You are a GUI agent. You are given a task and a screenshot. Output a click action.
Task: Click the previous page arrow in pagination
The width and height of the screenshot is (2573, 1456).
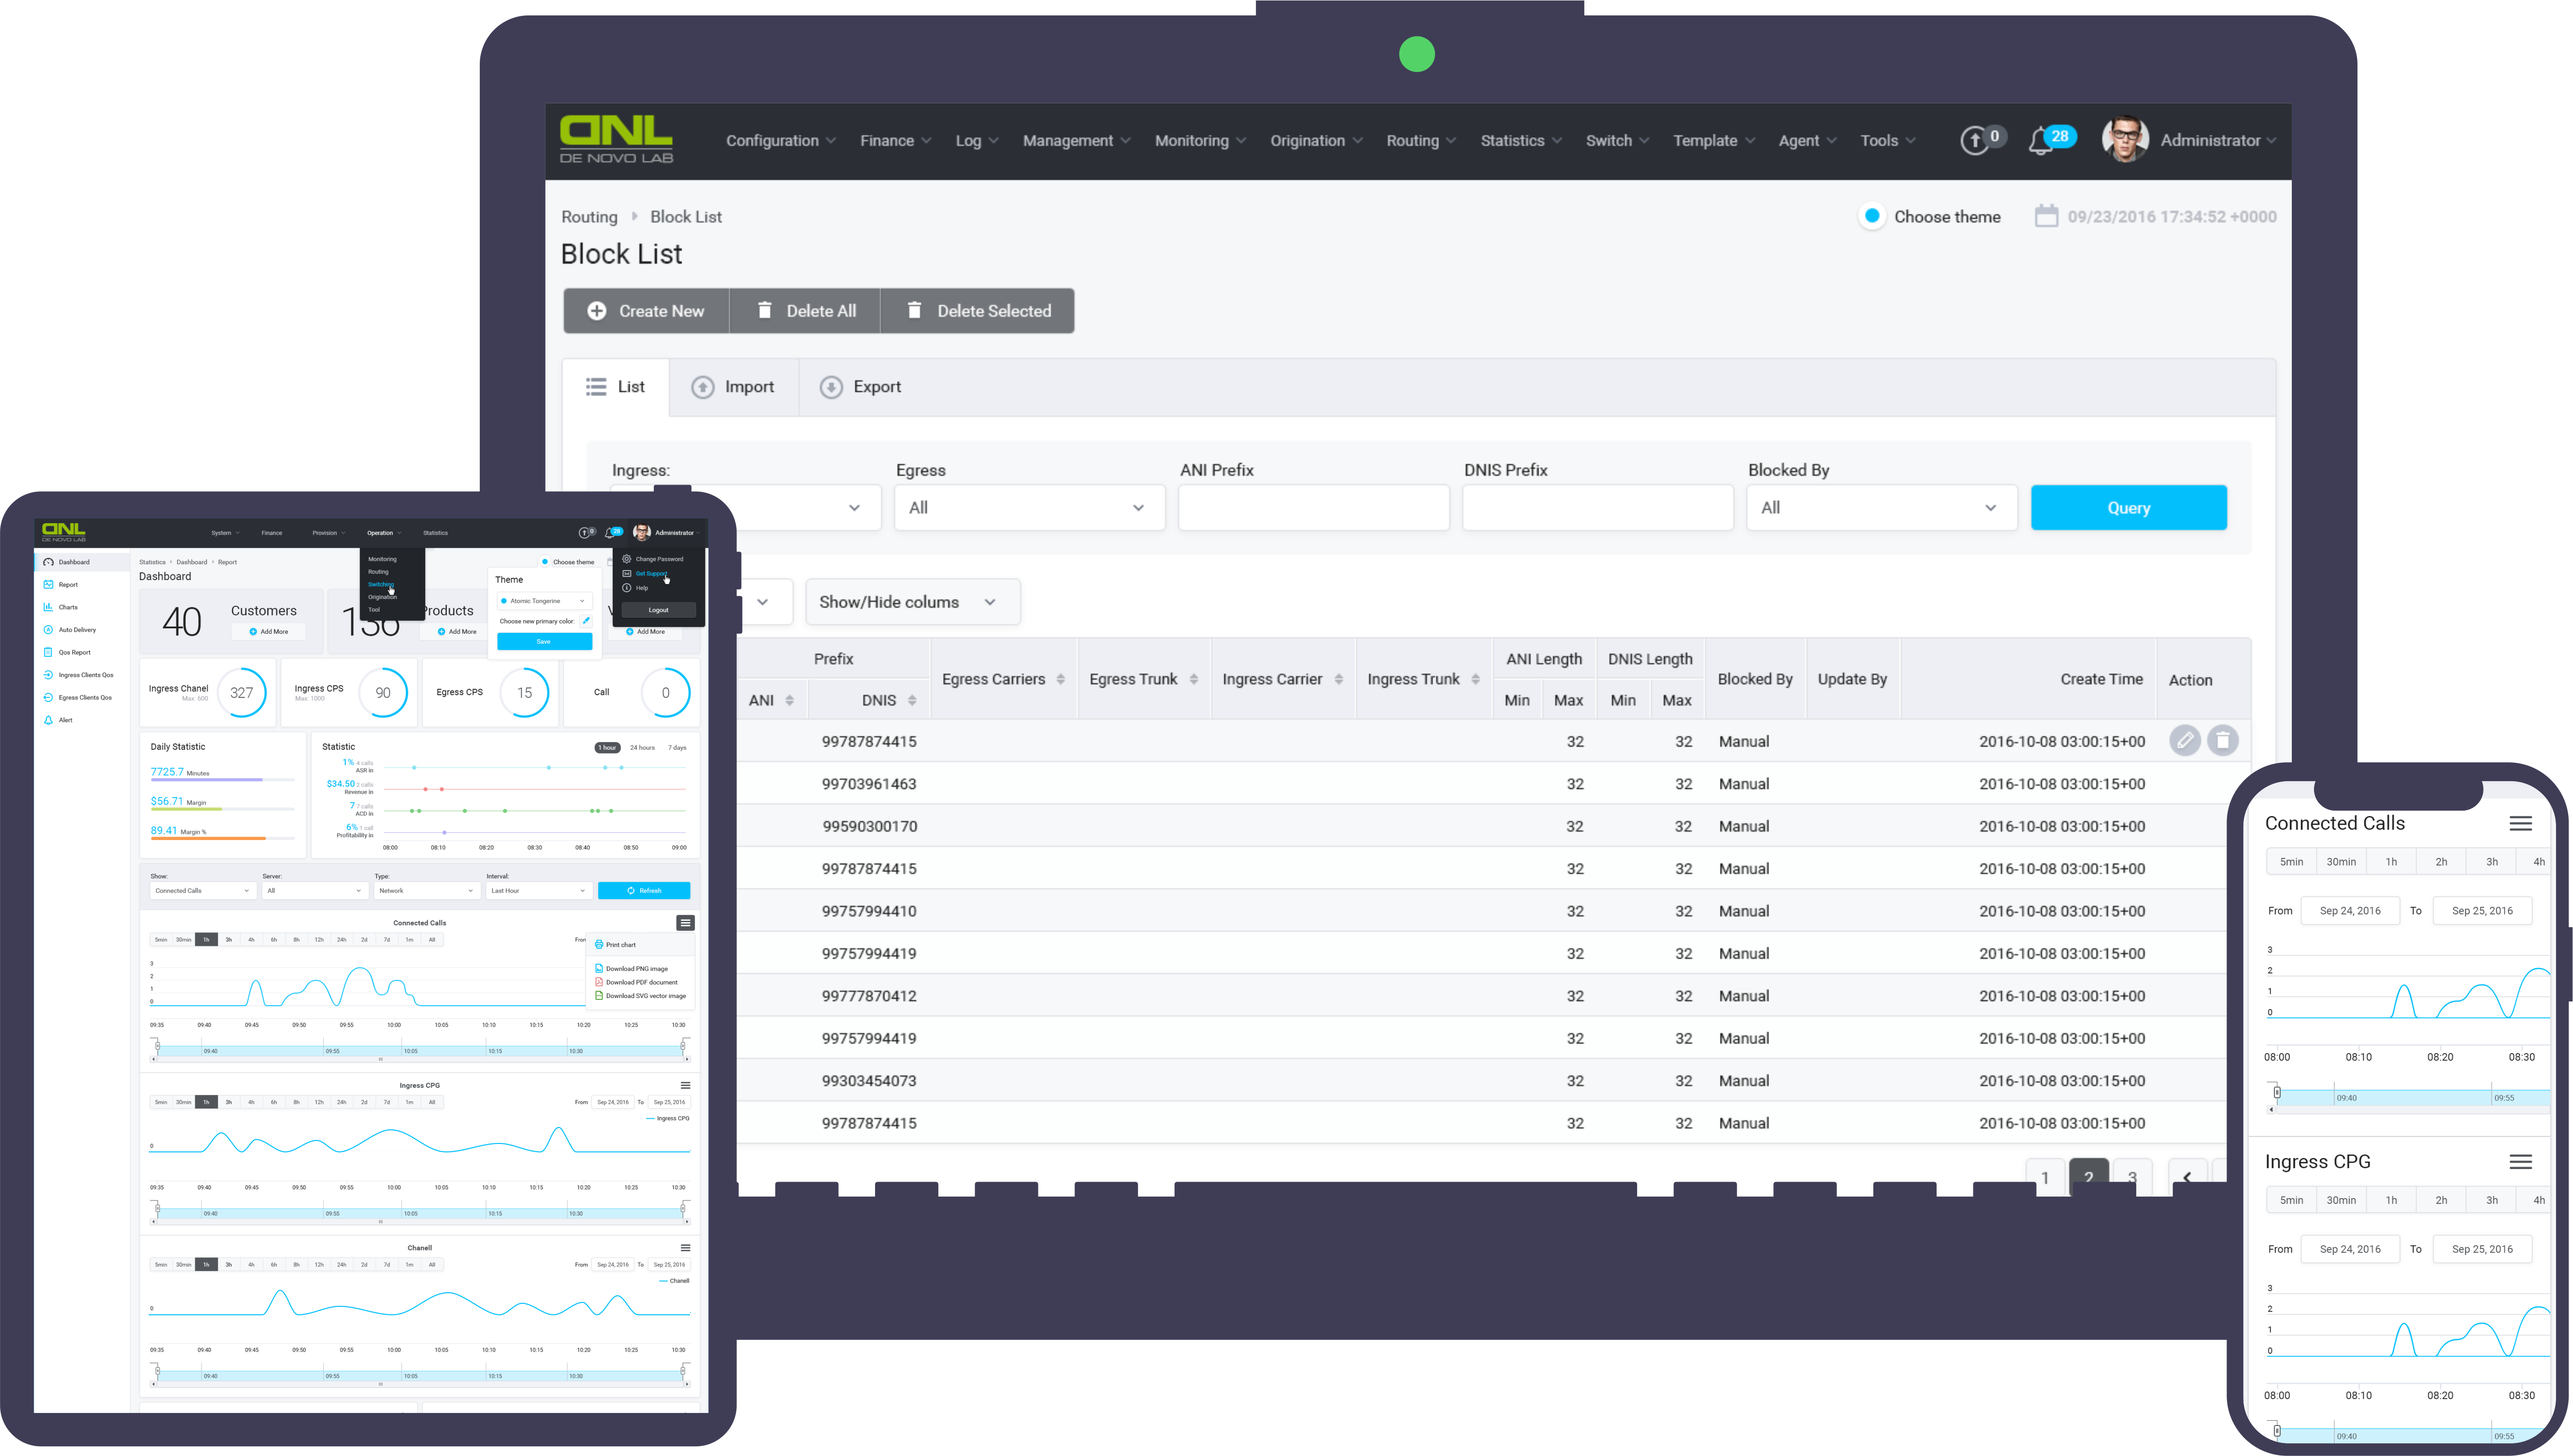[x=2187, y=1177]
